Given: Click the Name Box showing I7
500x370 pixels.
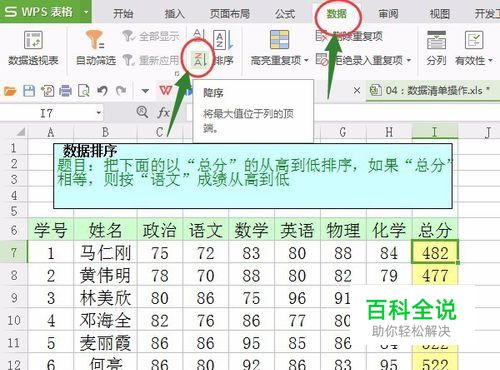Looking at the screenshot, I should [47, 113].
